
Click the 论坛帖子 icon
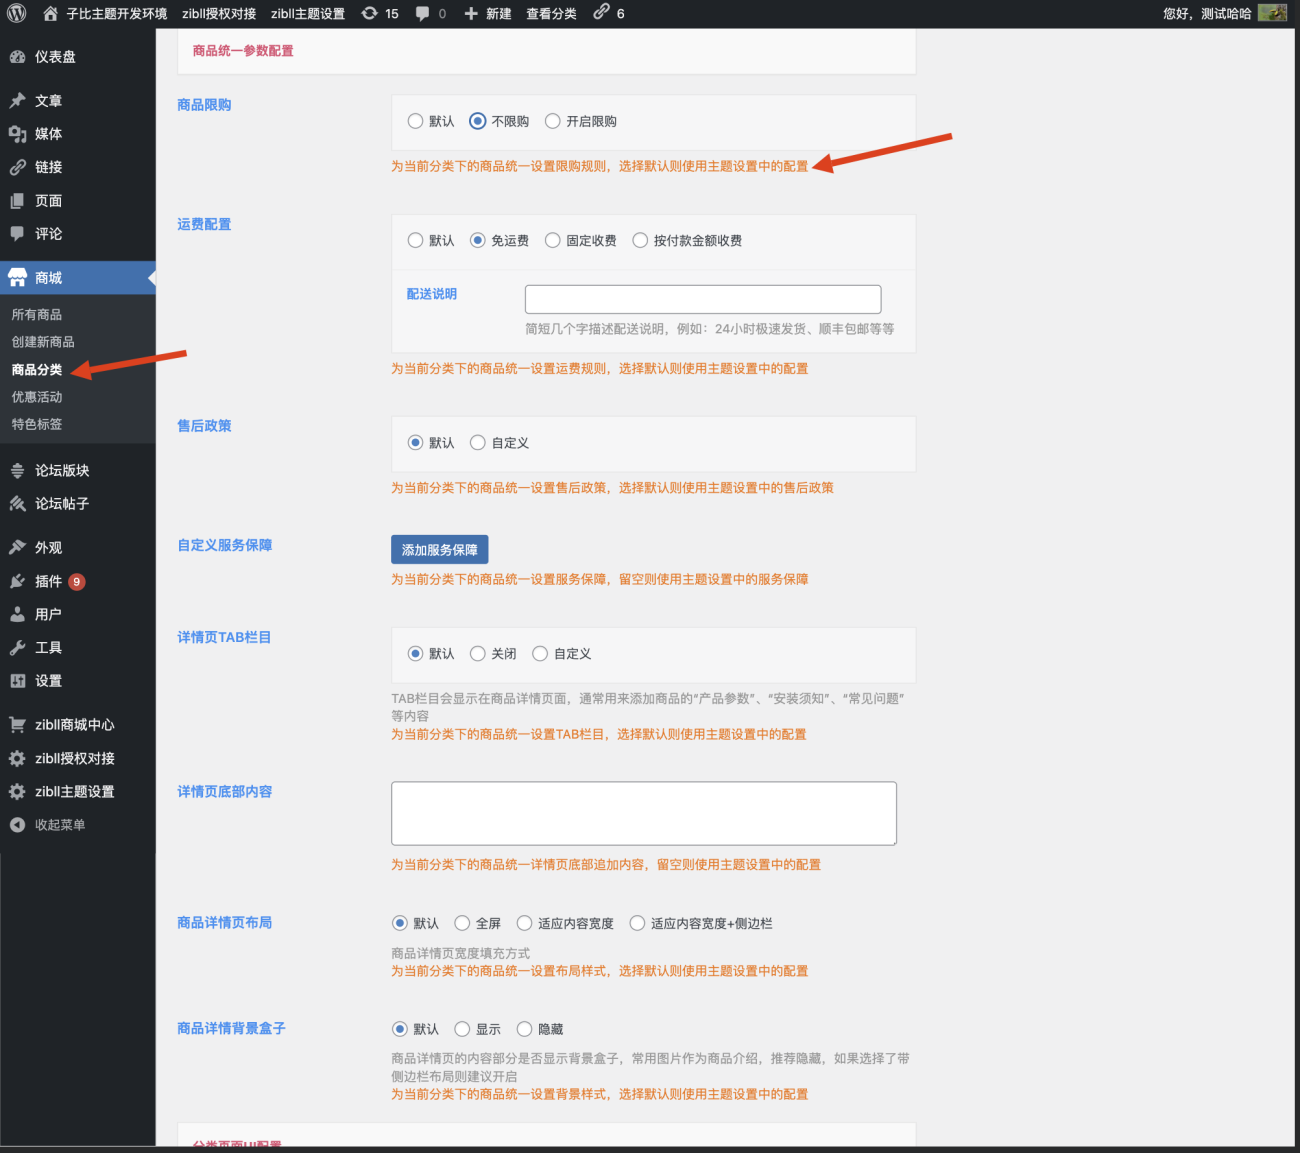[17, 504]
